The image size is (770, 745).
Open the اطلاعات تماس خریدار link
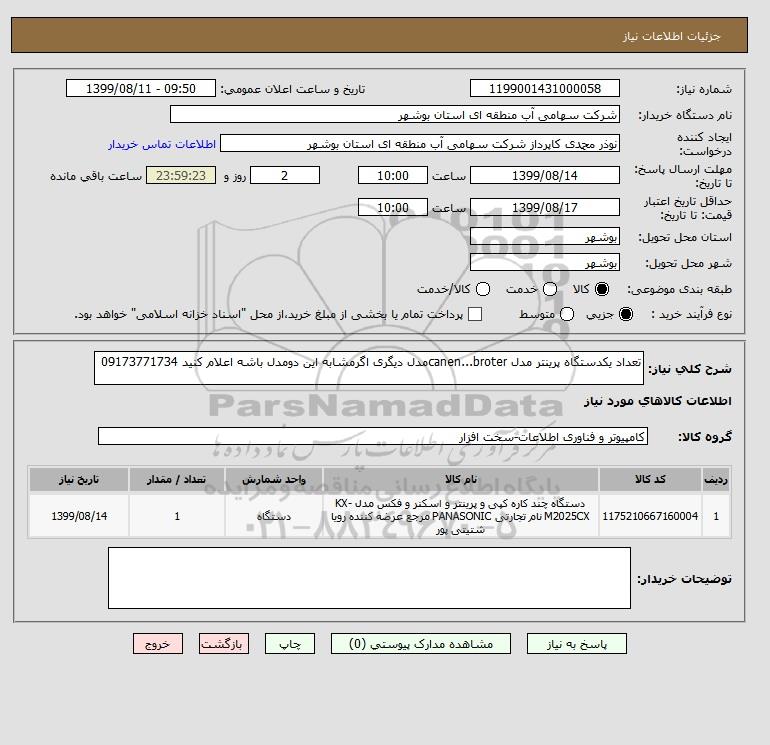pos(162,144)
